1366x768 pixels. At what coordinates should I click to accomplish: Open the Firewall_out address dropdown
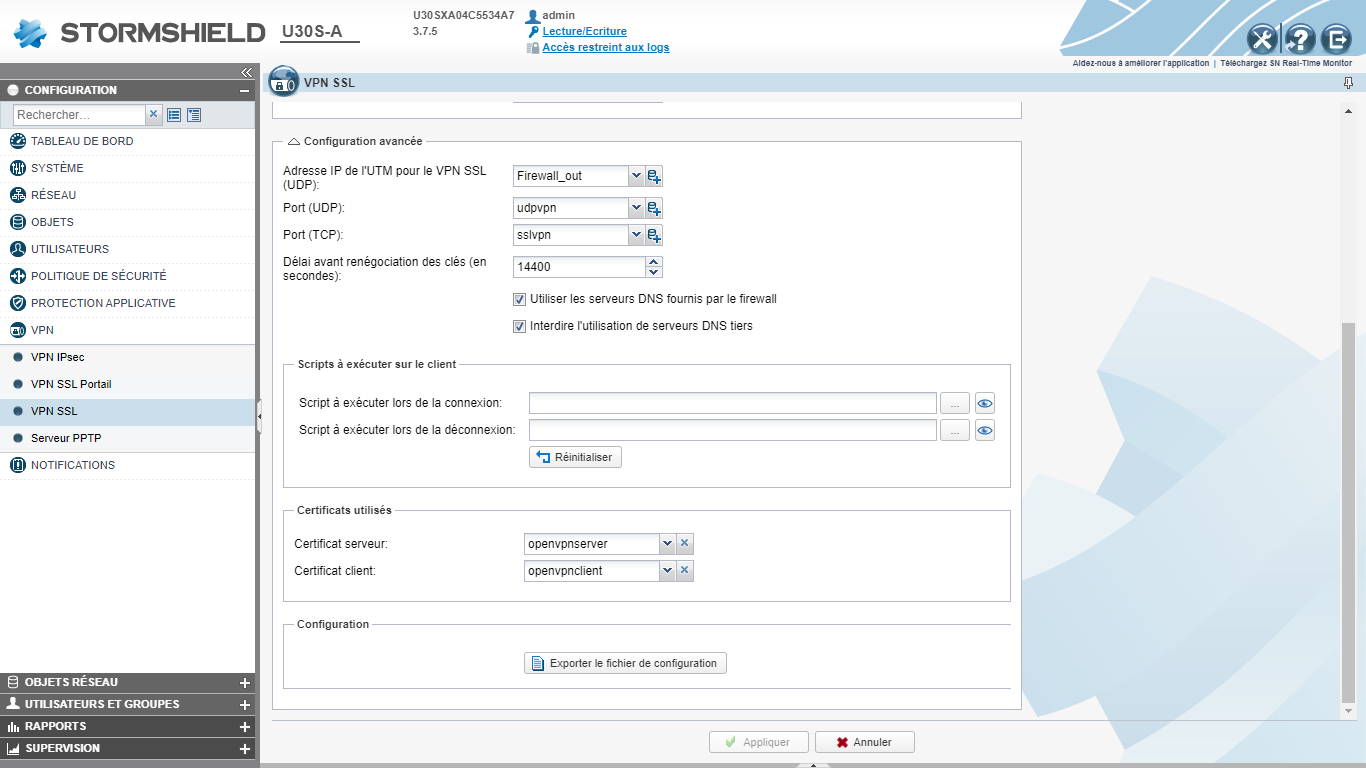click(636, 176)
